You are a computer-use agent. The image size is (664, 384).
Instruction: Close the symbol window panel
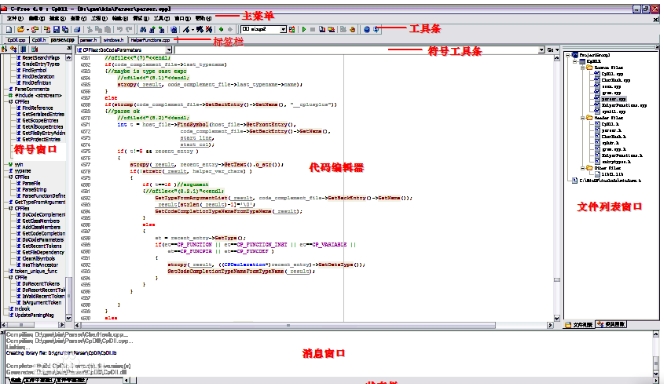click(x=69, y=49)
